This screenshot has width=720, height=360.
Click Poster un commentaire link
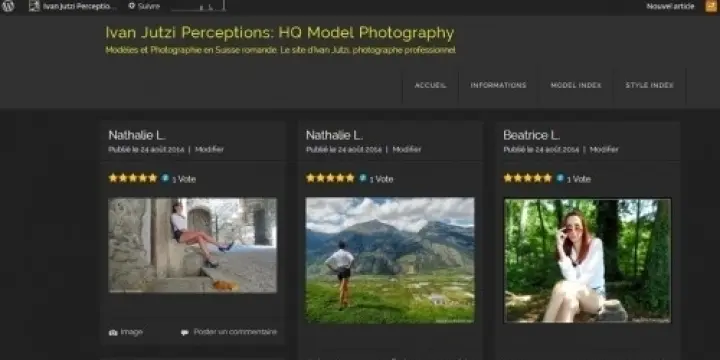pyautogui.click(x=235, y=332)
